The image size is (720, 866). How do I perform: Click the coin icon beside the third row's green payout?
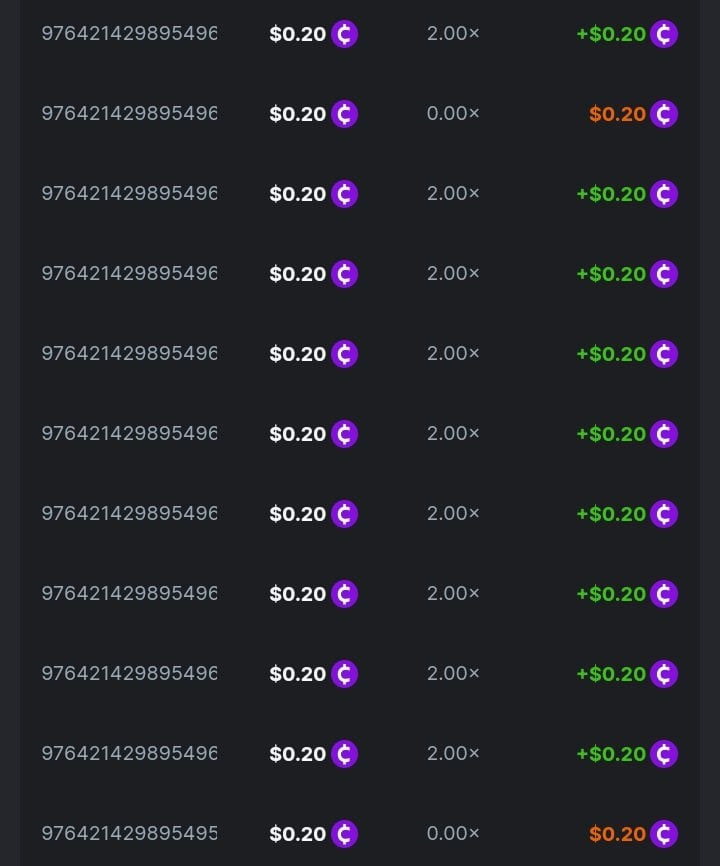[664, 194]
